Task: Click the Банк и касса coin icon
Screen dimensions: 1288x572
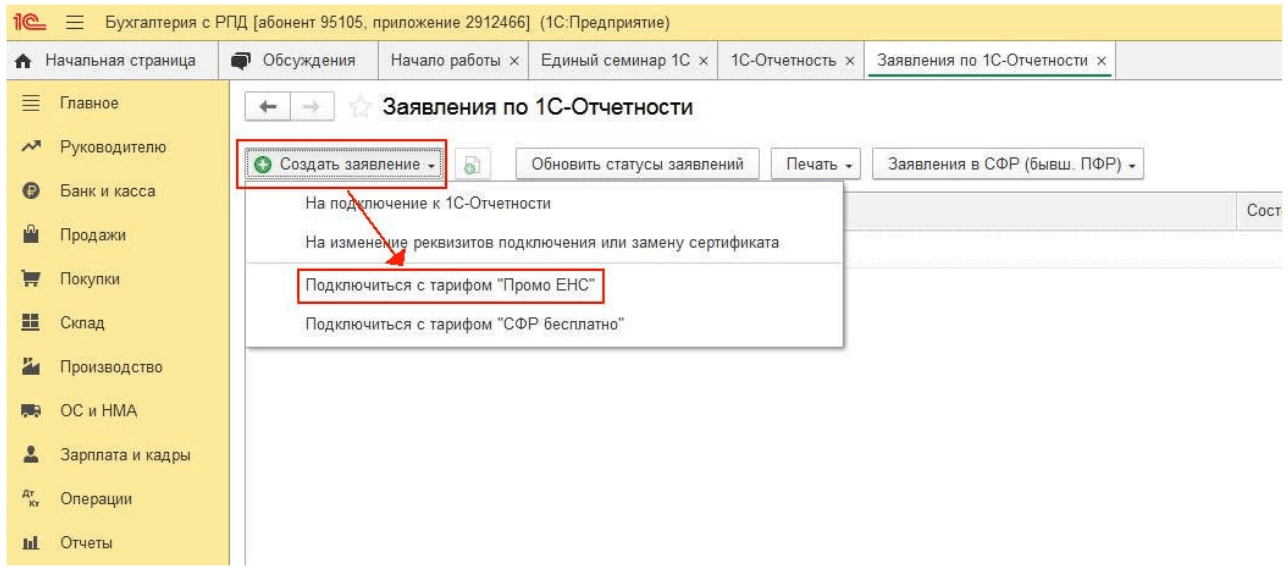Action: 30,191
